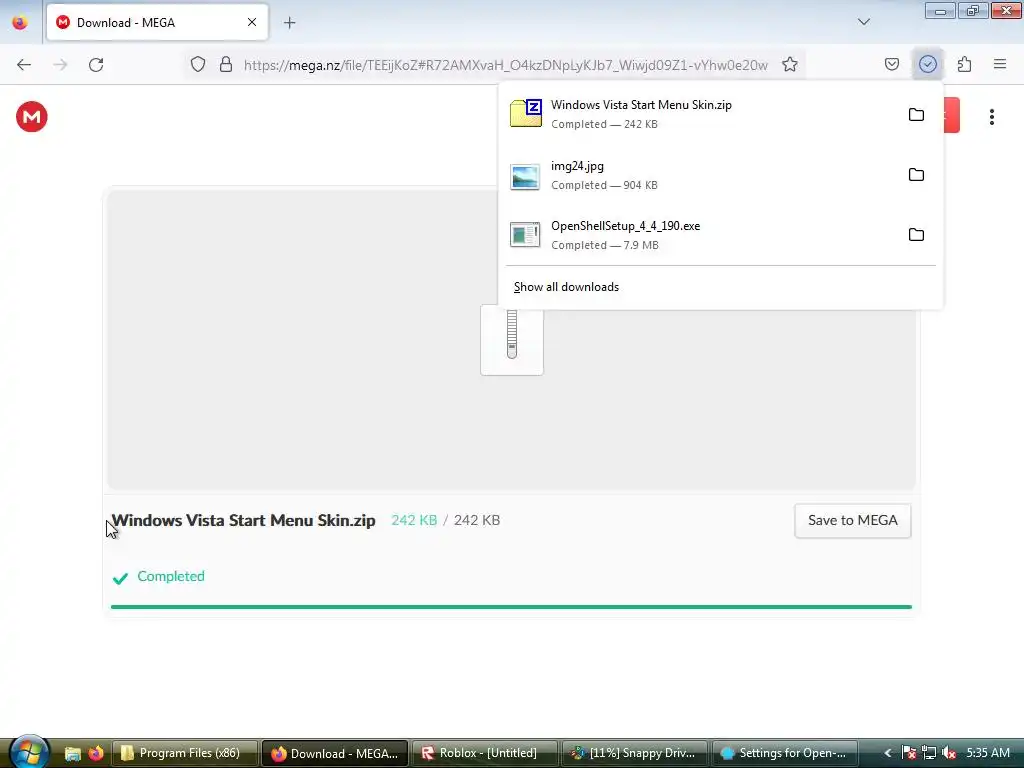
Task: Close the Download - MEGA tab
Action: point(252,22)
